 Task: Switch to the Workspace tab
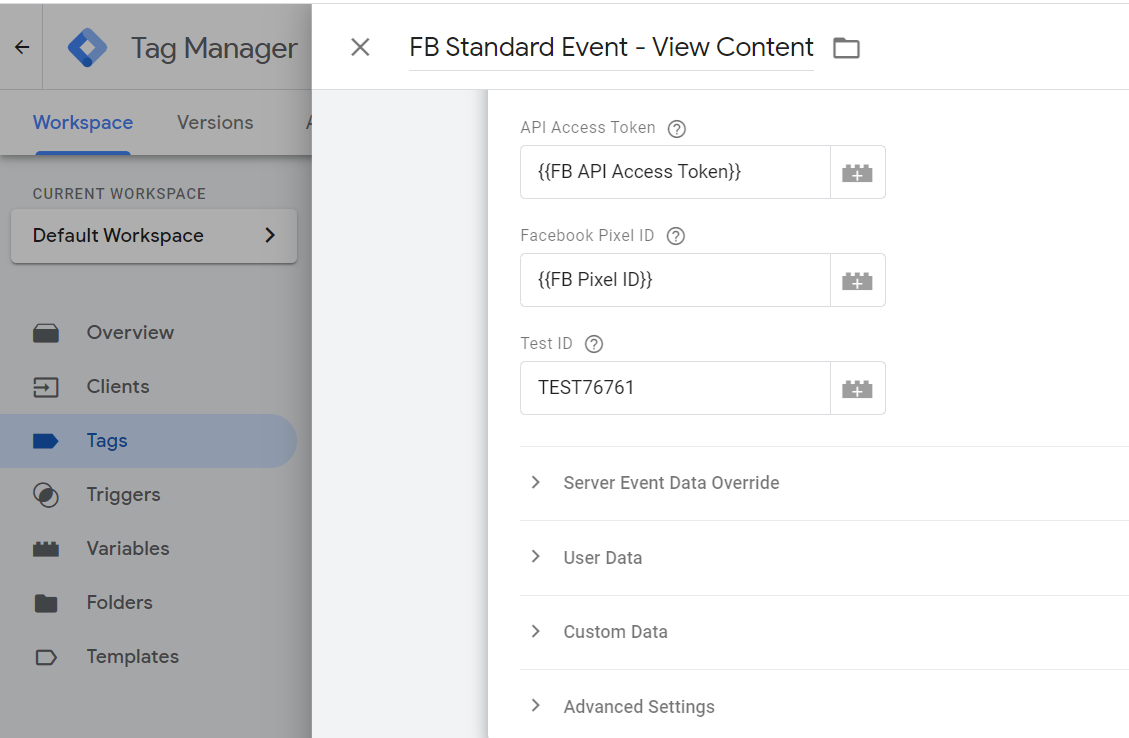point(83,122)
